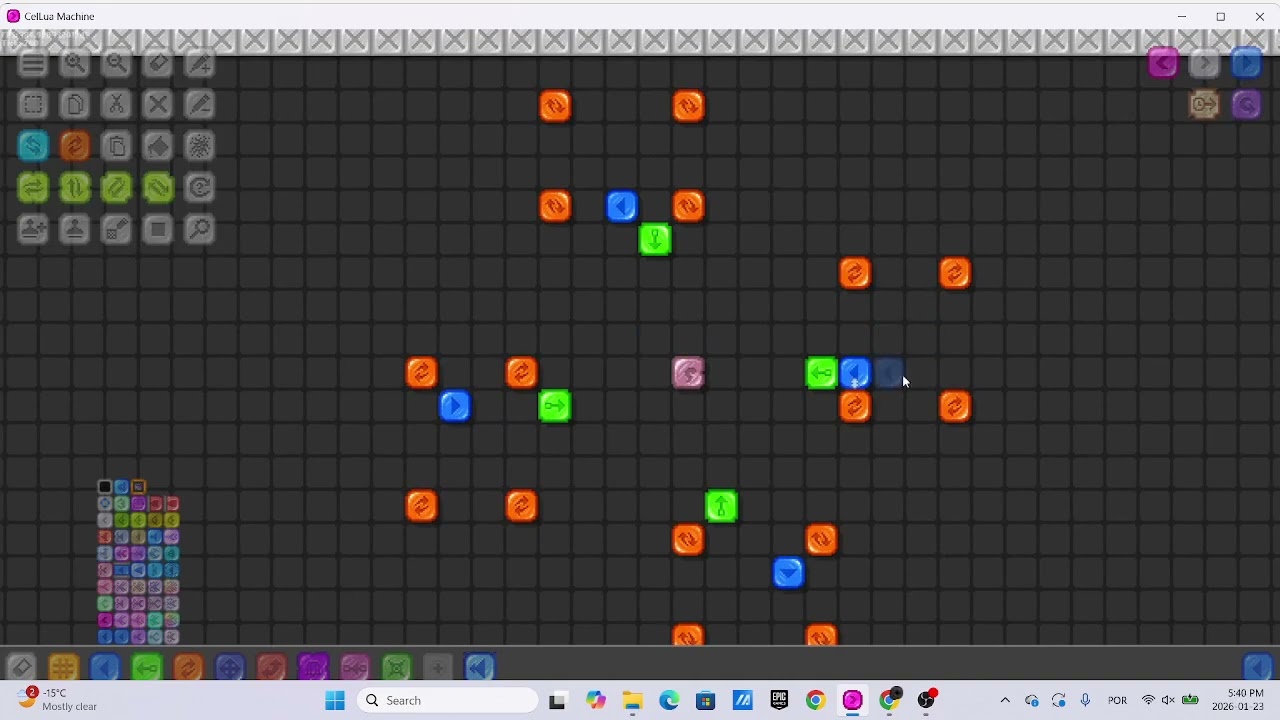Click the clipboard paste icon
The image size is (1280, 720).
pyautogui.click(x=117, y=147)
